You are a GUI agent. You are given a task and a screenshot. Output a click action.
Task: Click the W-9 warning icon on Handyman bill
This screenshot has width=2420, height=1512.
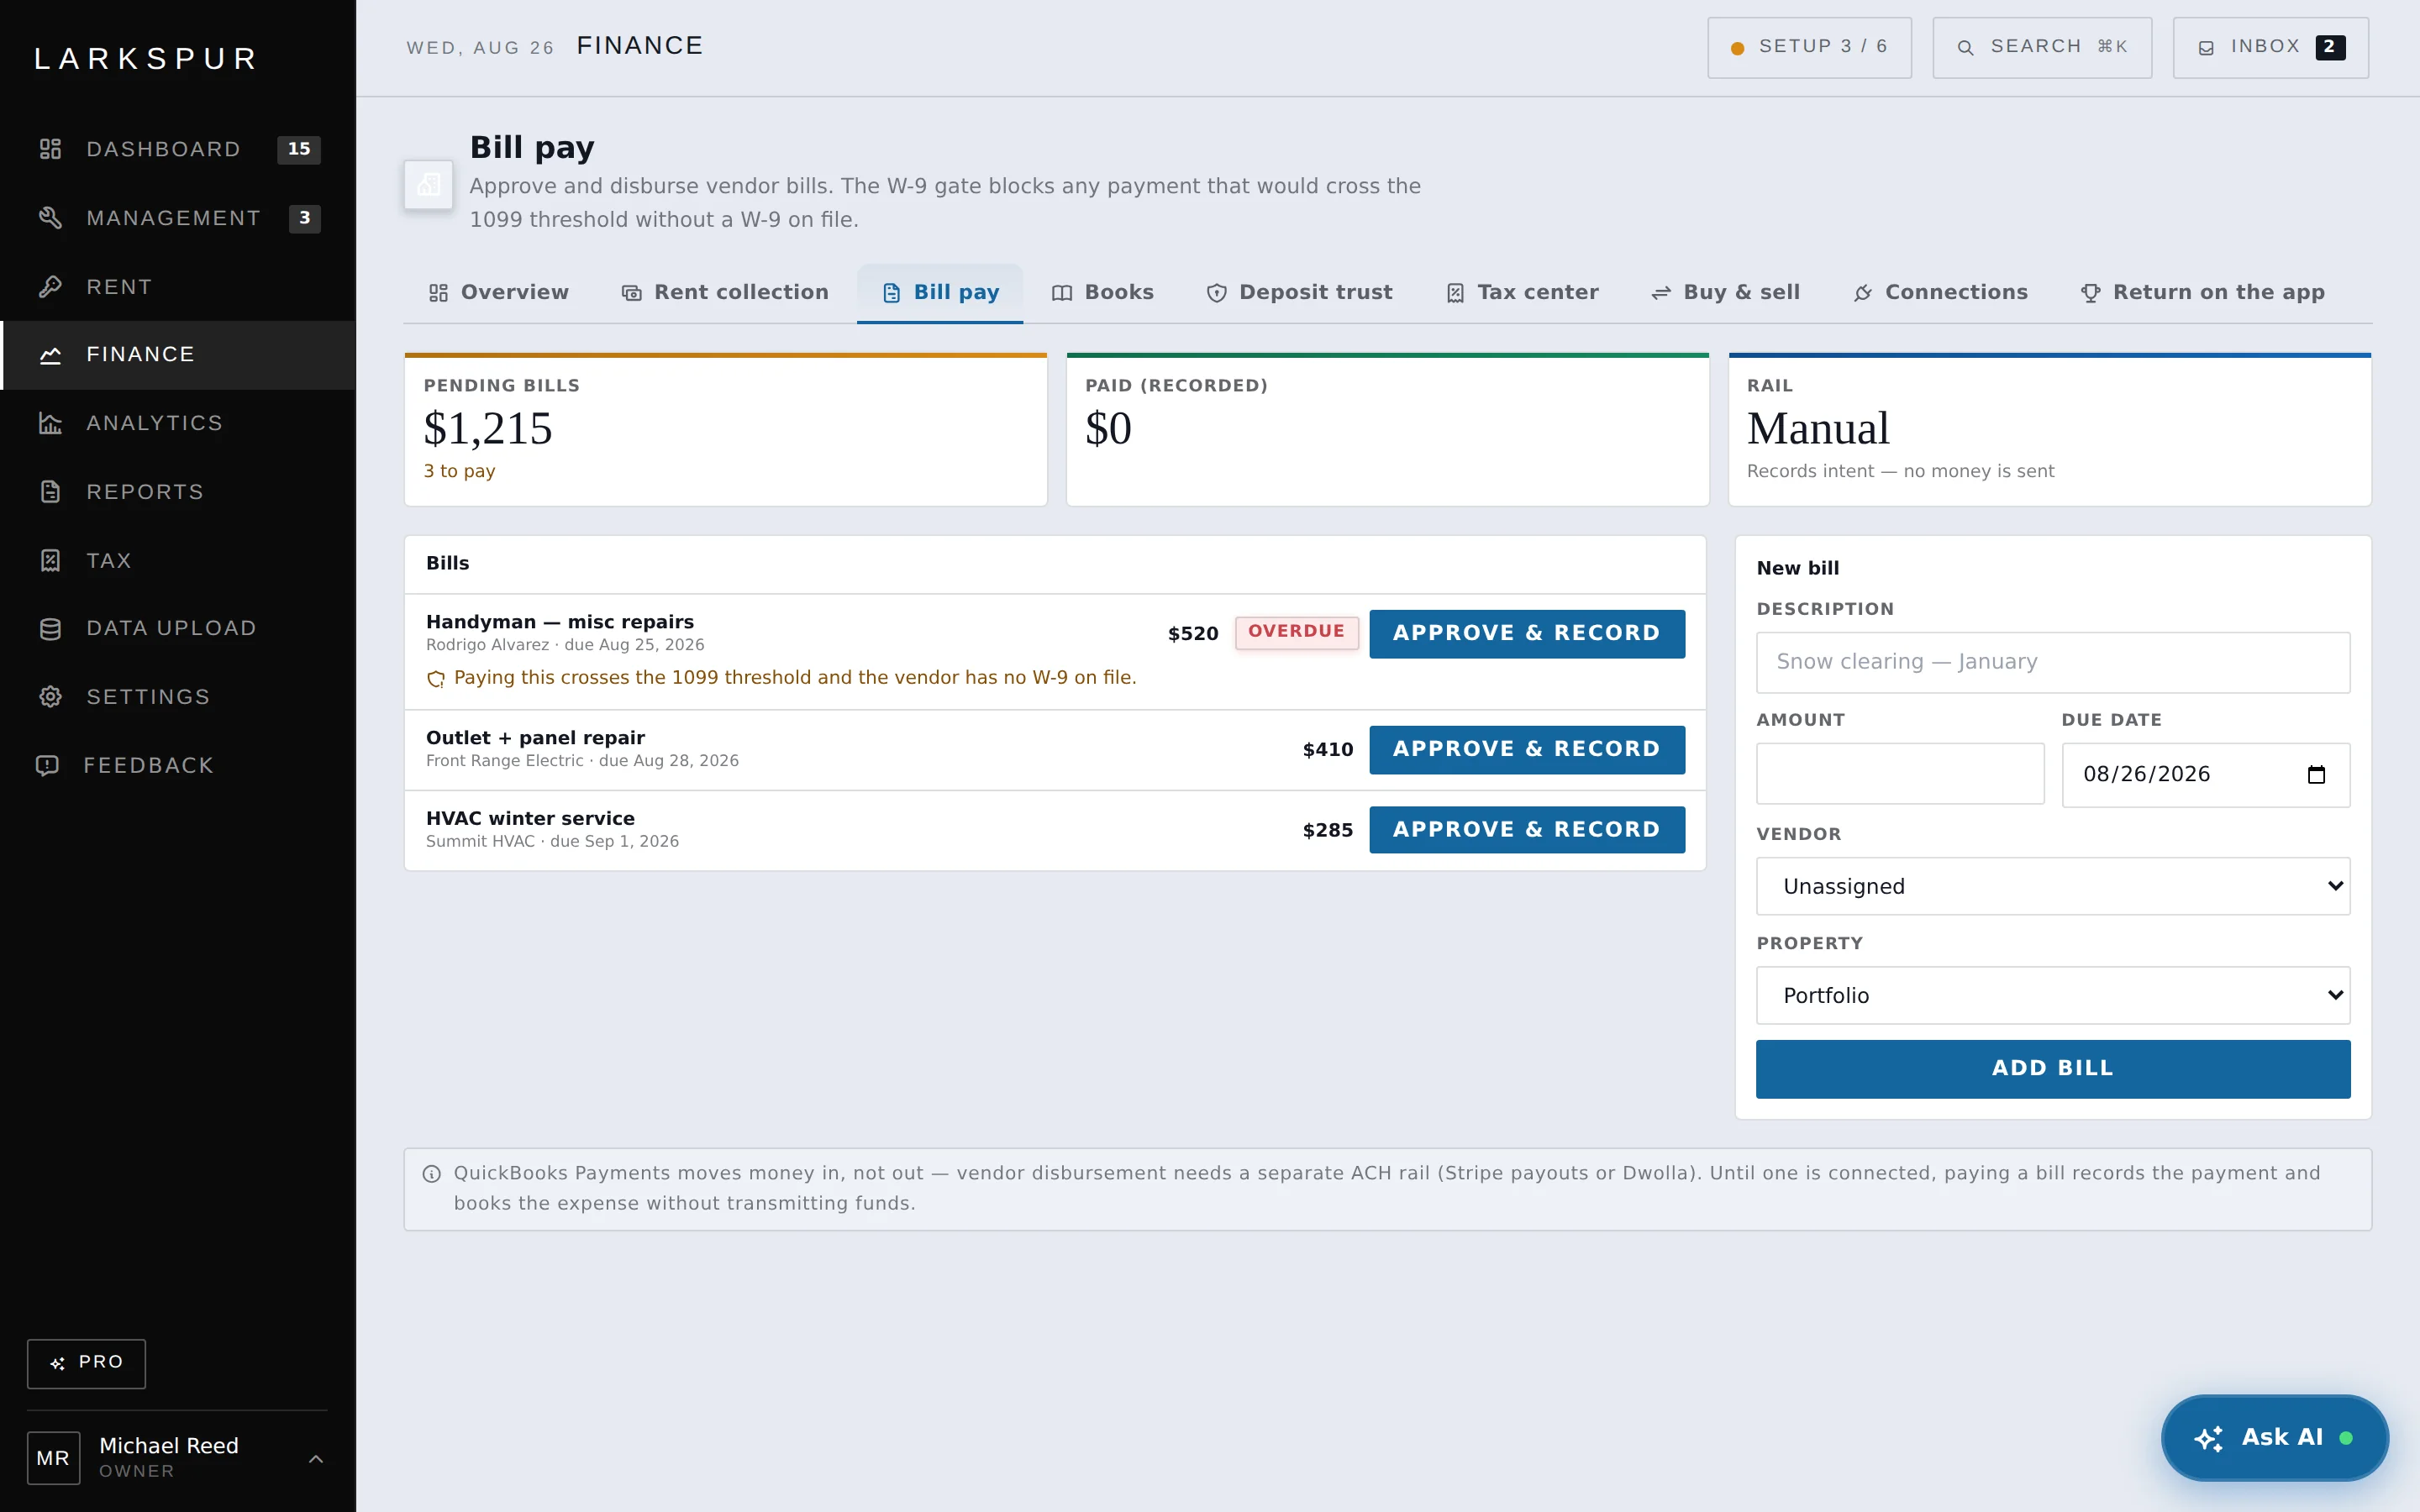(436, 679)
